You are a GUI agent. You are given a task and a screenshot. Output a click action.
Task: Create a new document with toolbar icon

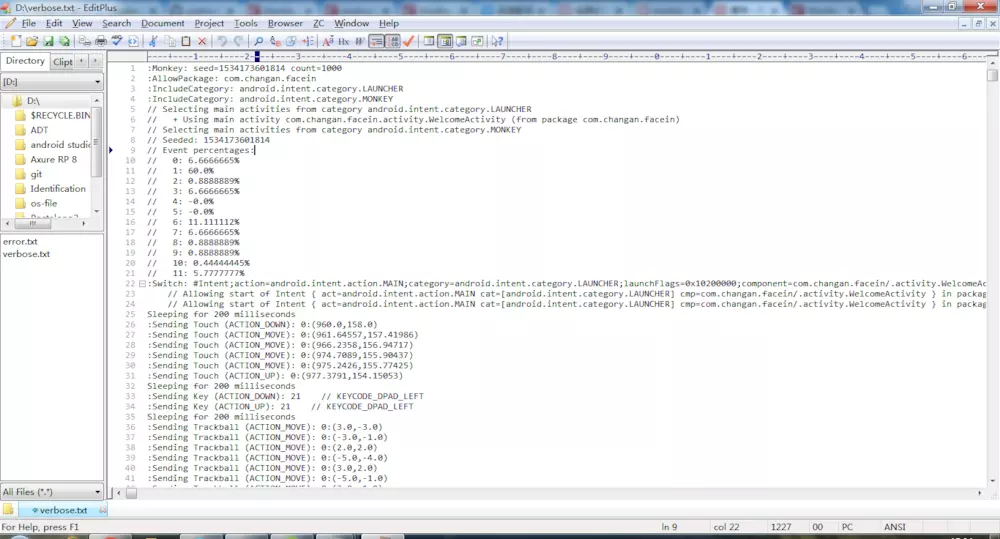point(16,41)
